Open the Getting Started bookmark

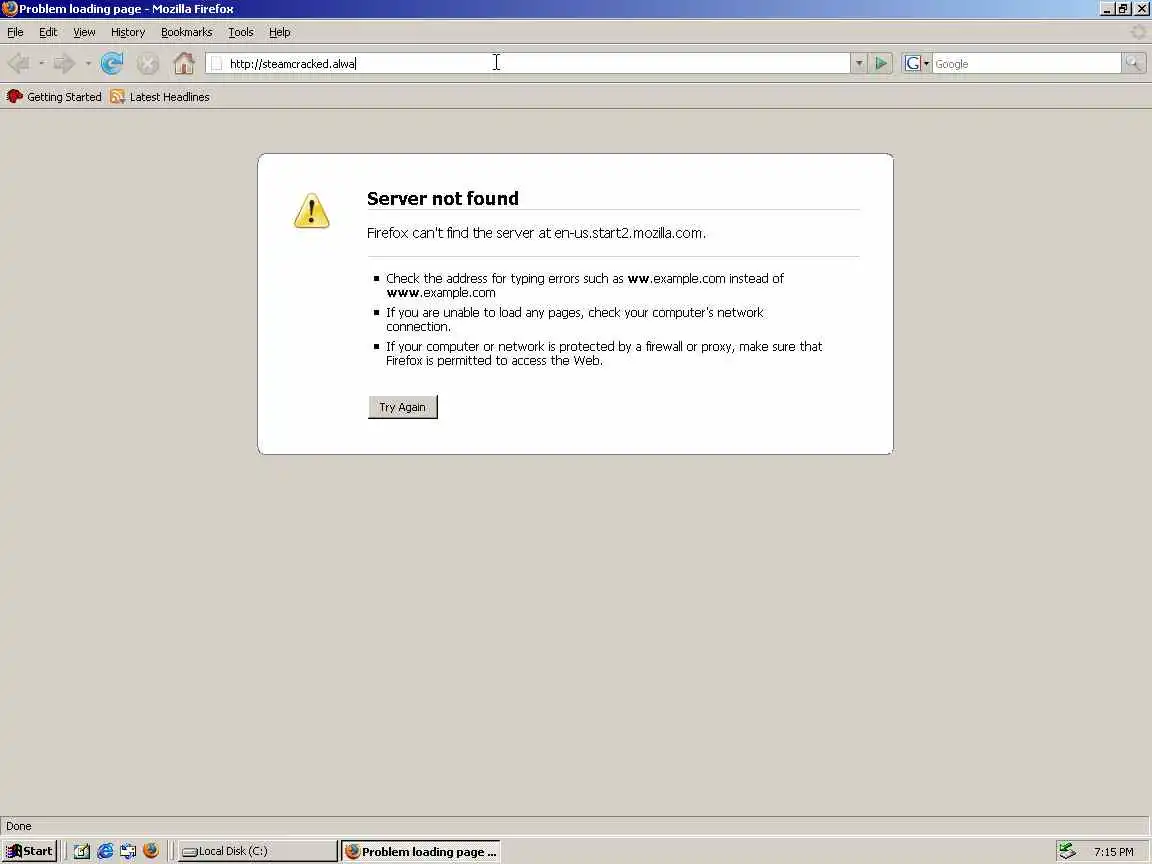(x=54, y=96)
